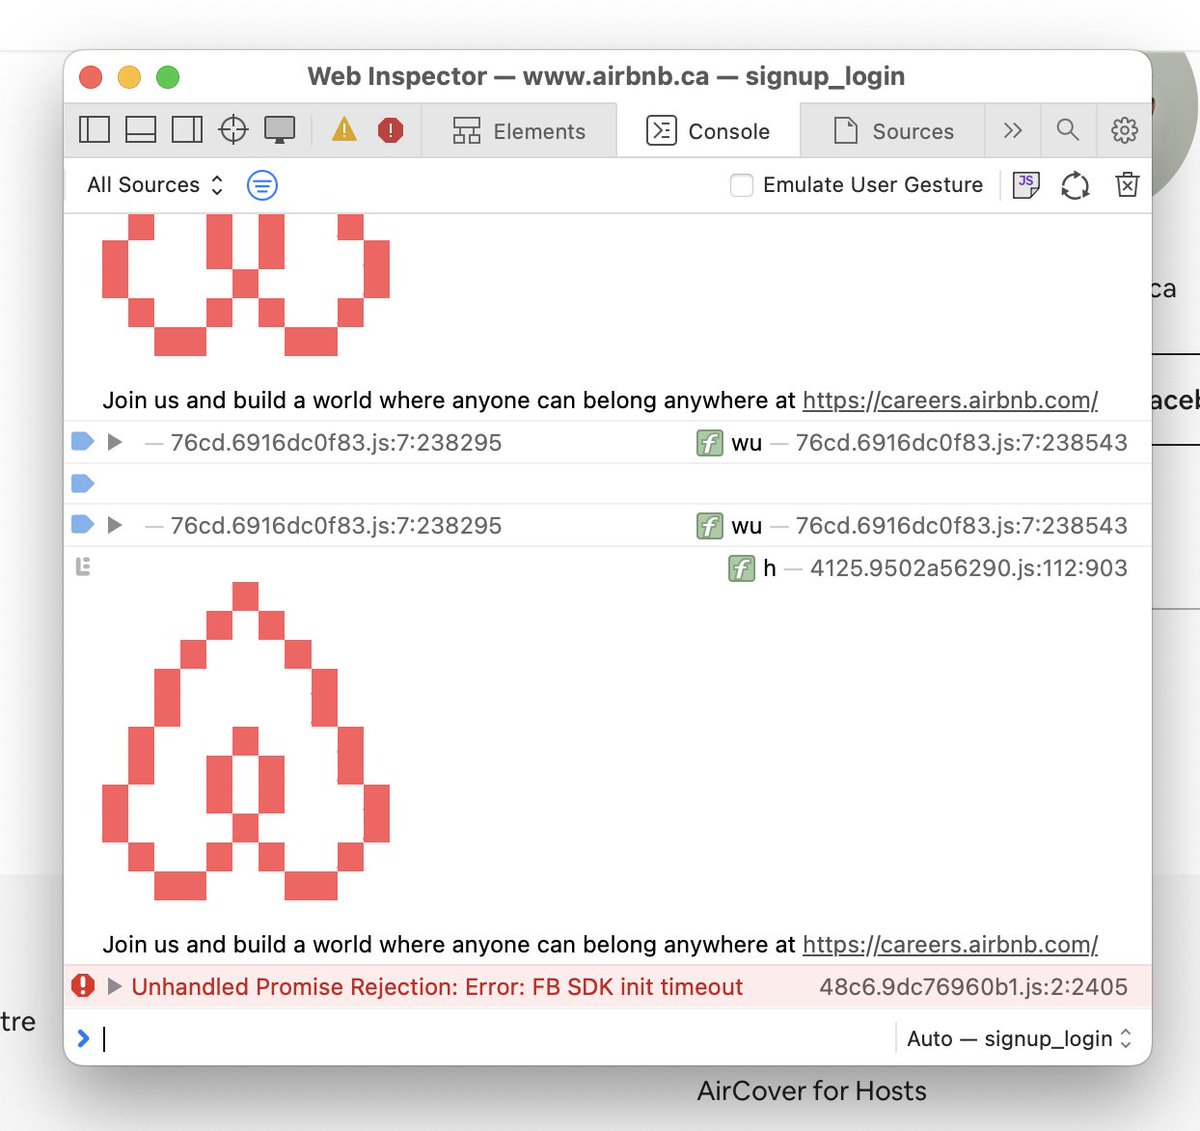Switch to the Console tab

[x=708, y=131]
